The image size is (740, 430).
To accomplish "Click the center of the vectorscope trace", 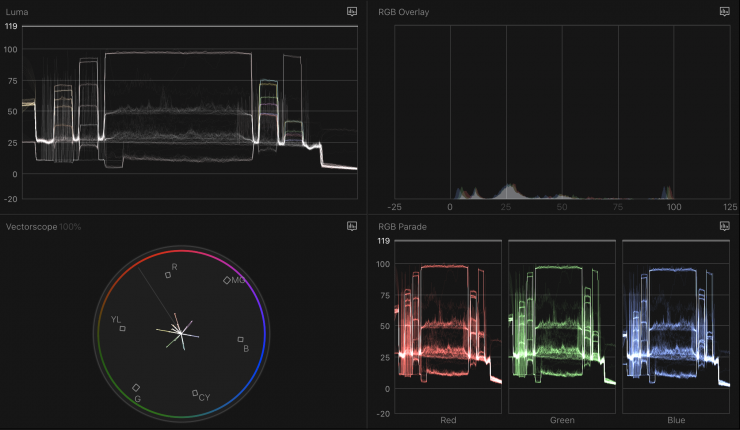I will coord(180,333).
